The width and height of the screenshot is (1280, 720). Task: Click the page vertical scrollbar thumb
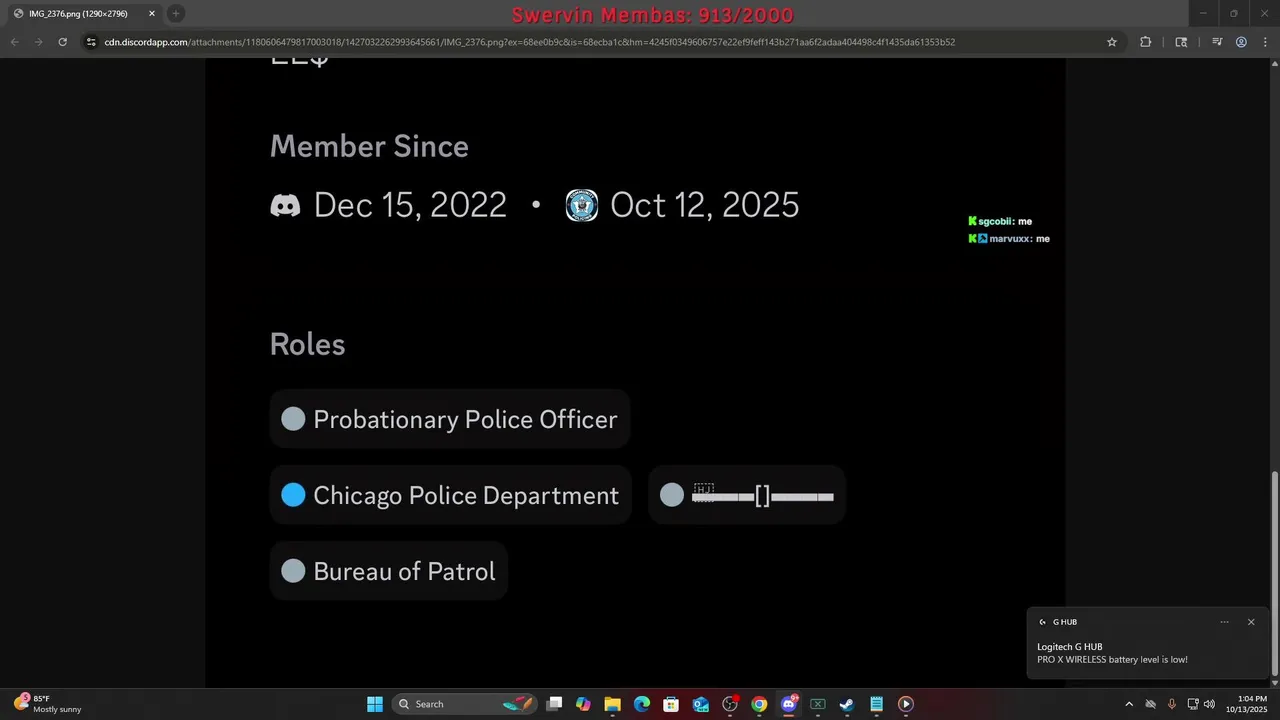click(x=1273, y=573)
